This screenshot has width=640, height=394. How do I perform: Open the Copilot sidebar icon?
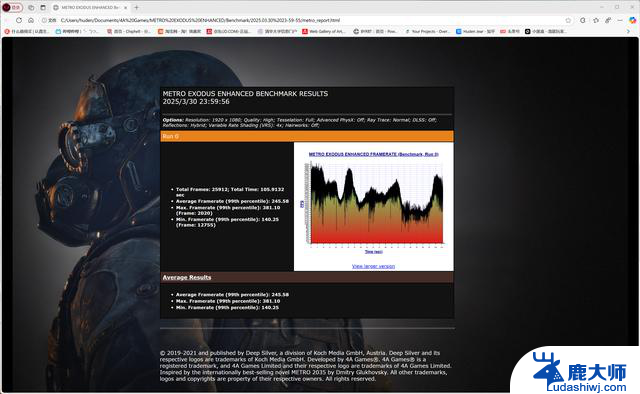tap(632, 20)
